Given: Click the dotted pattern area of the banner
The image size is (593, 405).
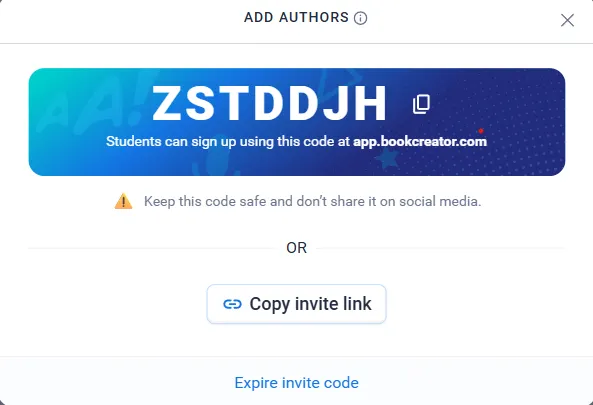Looking at the screenshot, I should (x=522, y=121).
